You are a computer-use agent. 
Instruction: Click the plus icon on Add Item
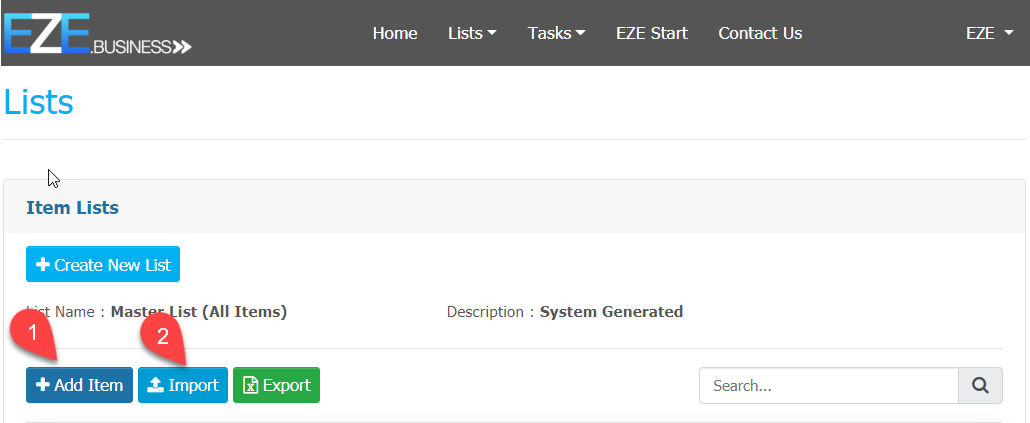click(43, 385)
